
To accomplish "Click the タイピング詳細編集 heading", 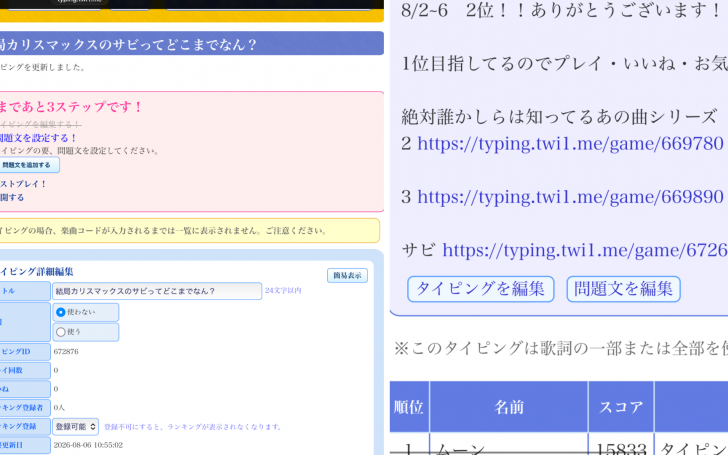I will [x=37, y=272].
